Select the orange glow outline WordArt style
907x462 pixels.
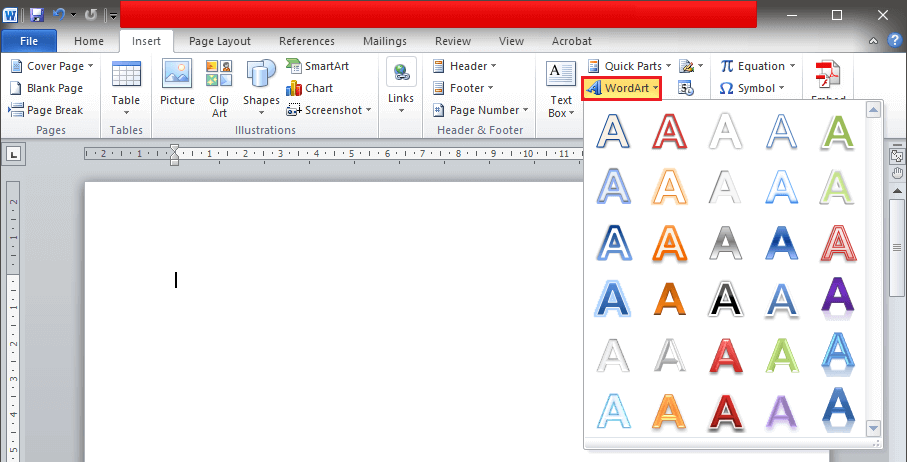[x=669, y=186]
